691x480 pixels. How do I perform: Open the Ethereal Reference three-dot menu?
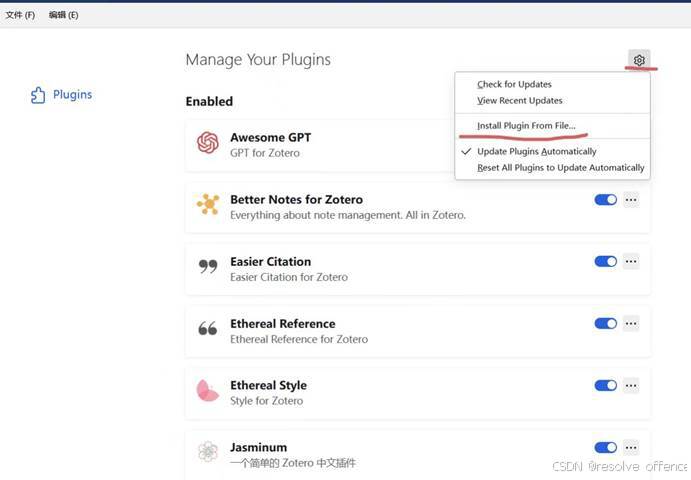(x=631, y=324)
